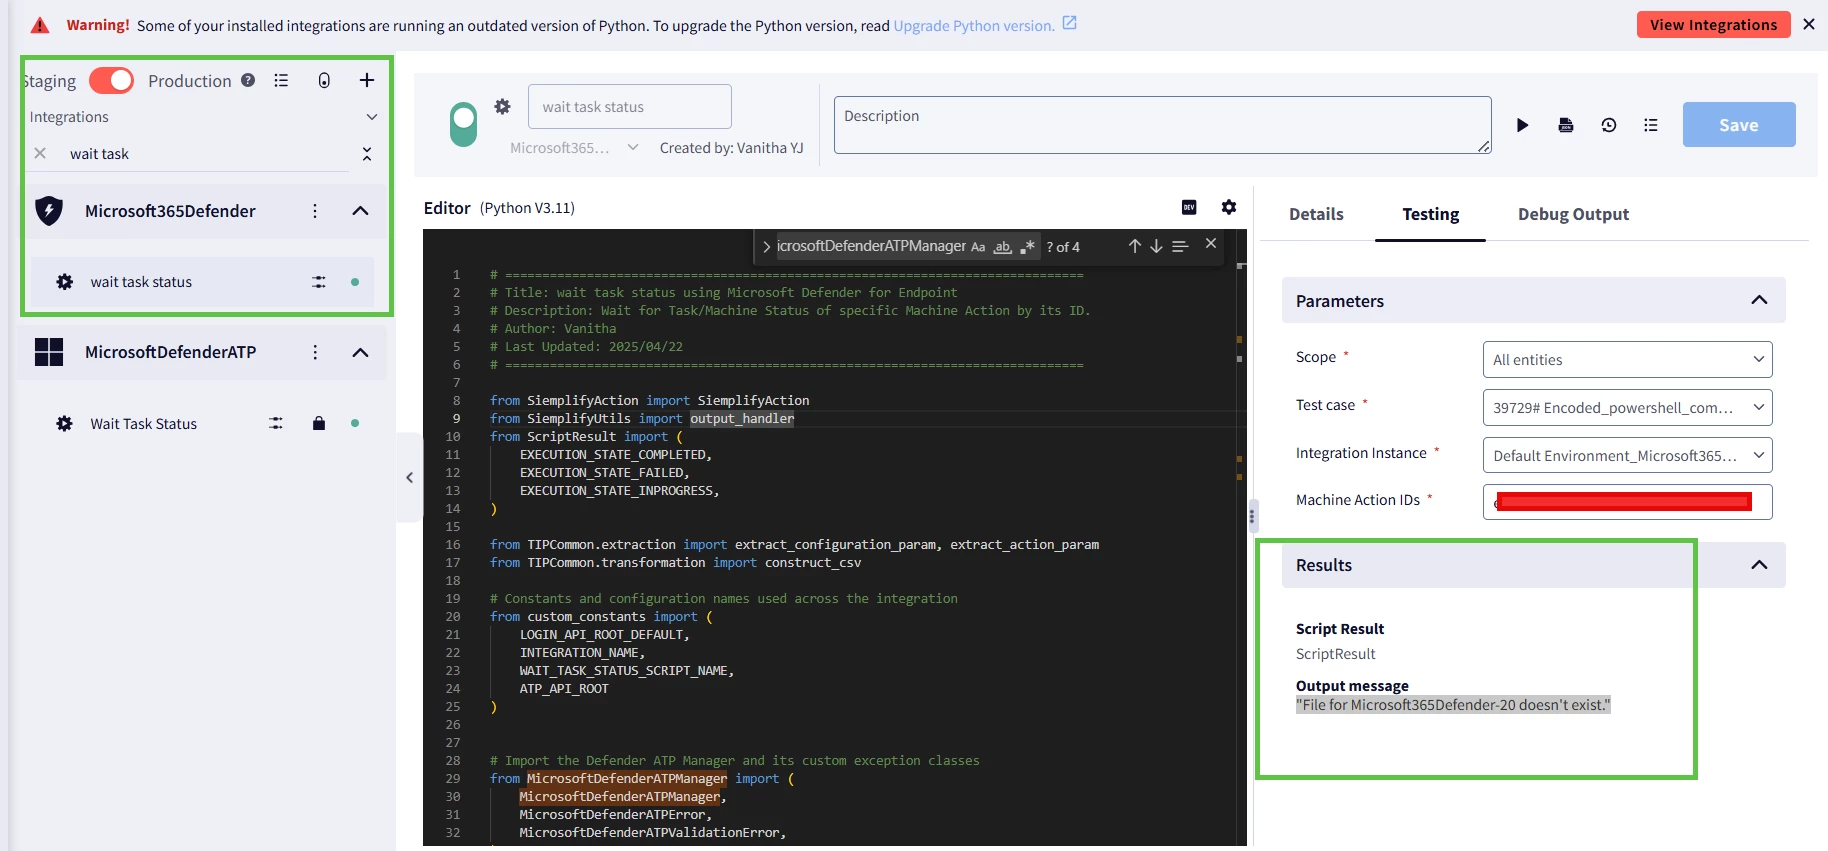
Task: Click 'output_handler' highlighted on line 9
Action: [x=742, y=419]
